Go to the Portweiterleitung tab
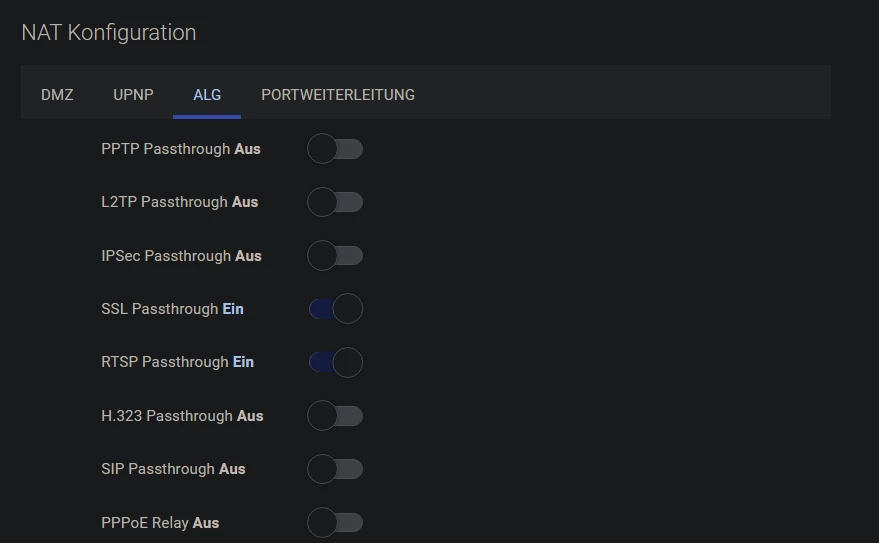This screenshot has height=543, width=879. coord(338,95)
